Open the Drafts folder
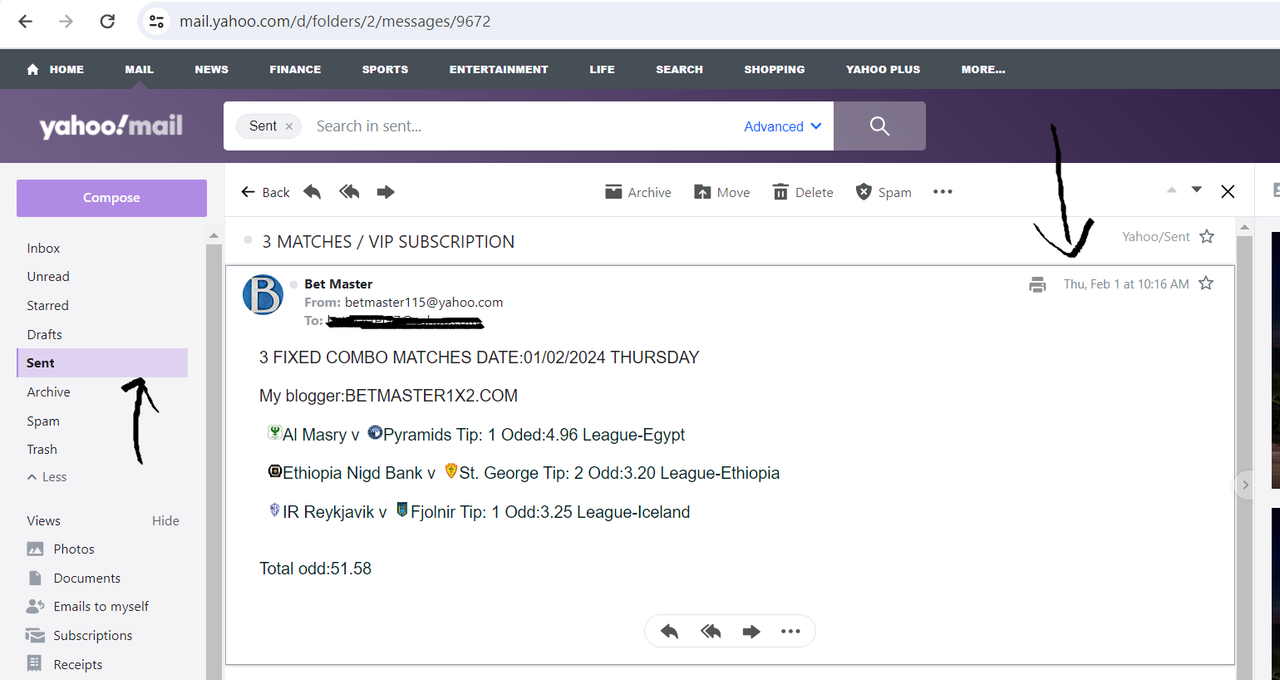The image size is (1280, 680). point(44,334)
